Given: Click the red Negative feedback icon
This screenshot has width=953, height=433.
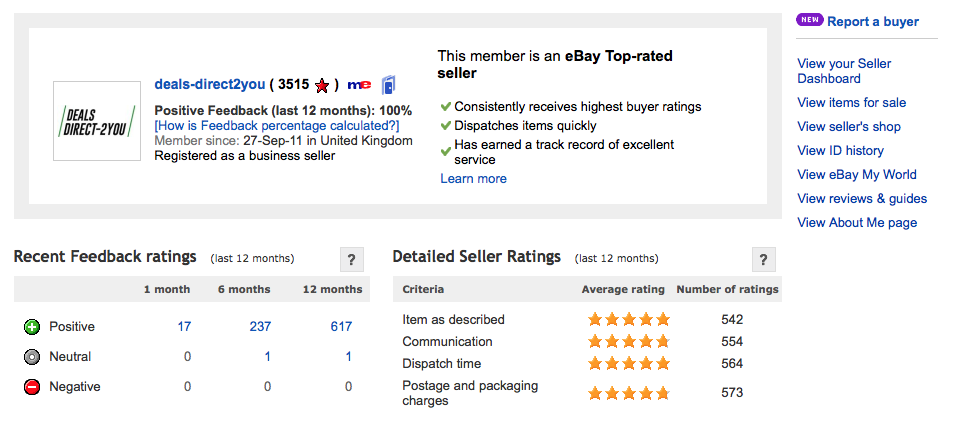Looking at the screenshot, I should point(32,387).
